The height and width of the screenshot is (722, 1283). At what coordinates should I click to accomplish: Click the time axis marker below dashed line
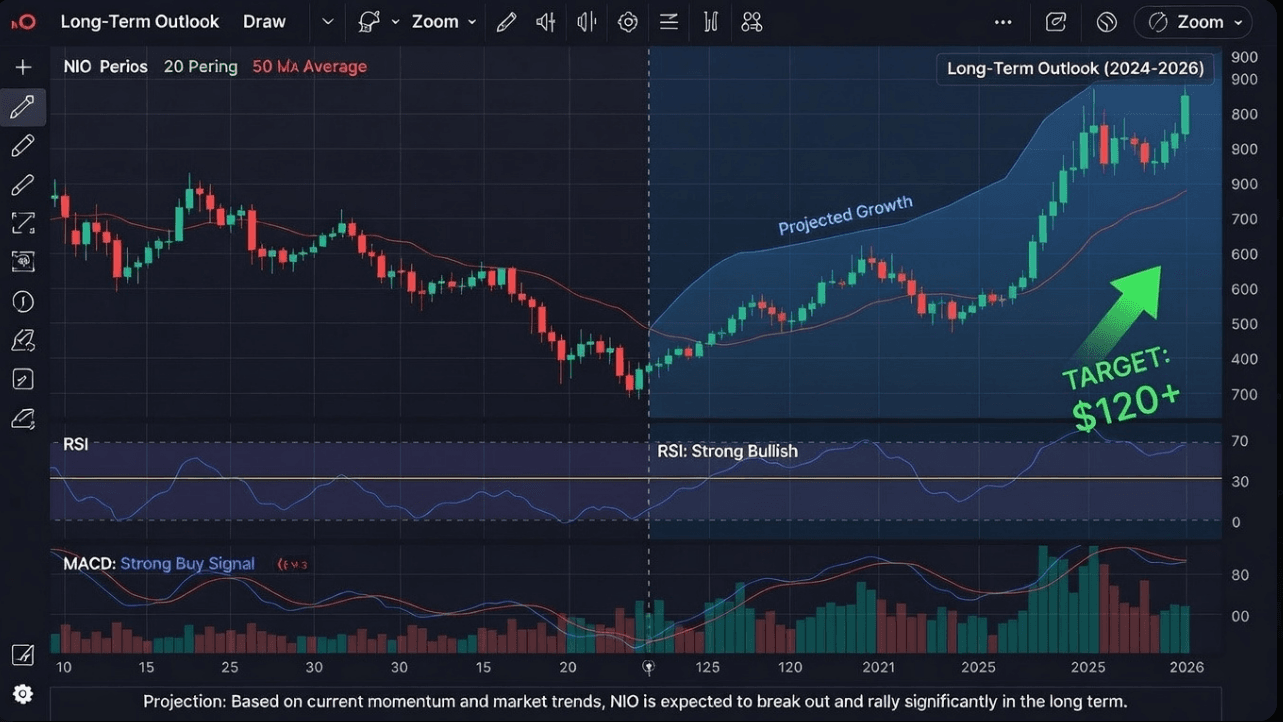[x=648, y=667]
